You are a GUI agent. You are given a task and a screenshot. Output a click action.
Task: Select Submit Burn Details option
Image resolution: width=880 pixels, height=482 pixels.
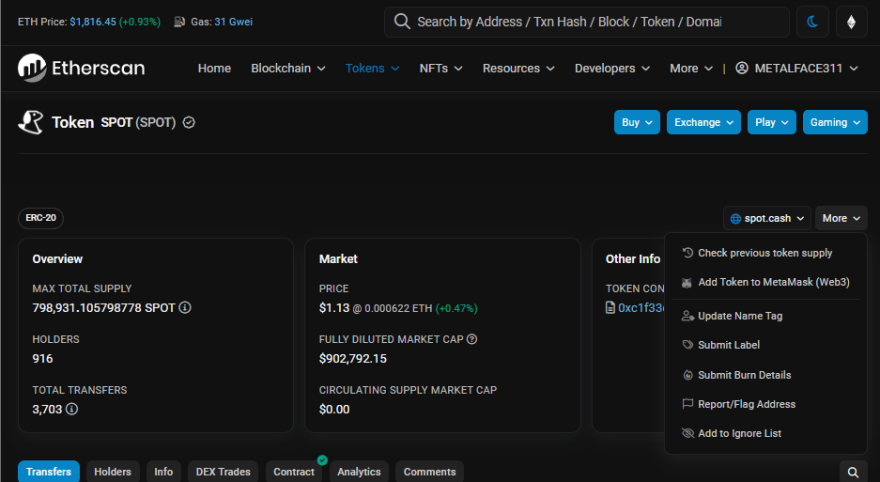pyautogui.click(x=766, y=375)
